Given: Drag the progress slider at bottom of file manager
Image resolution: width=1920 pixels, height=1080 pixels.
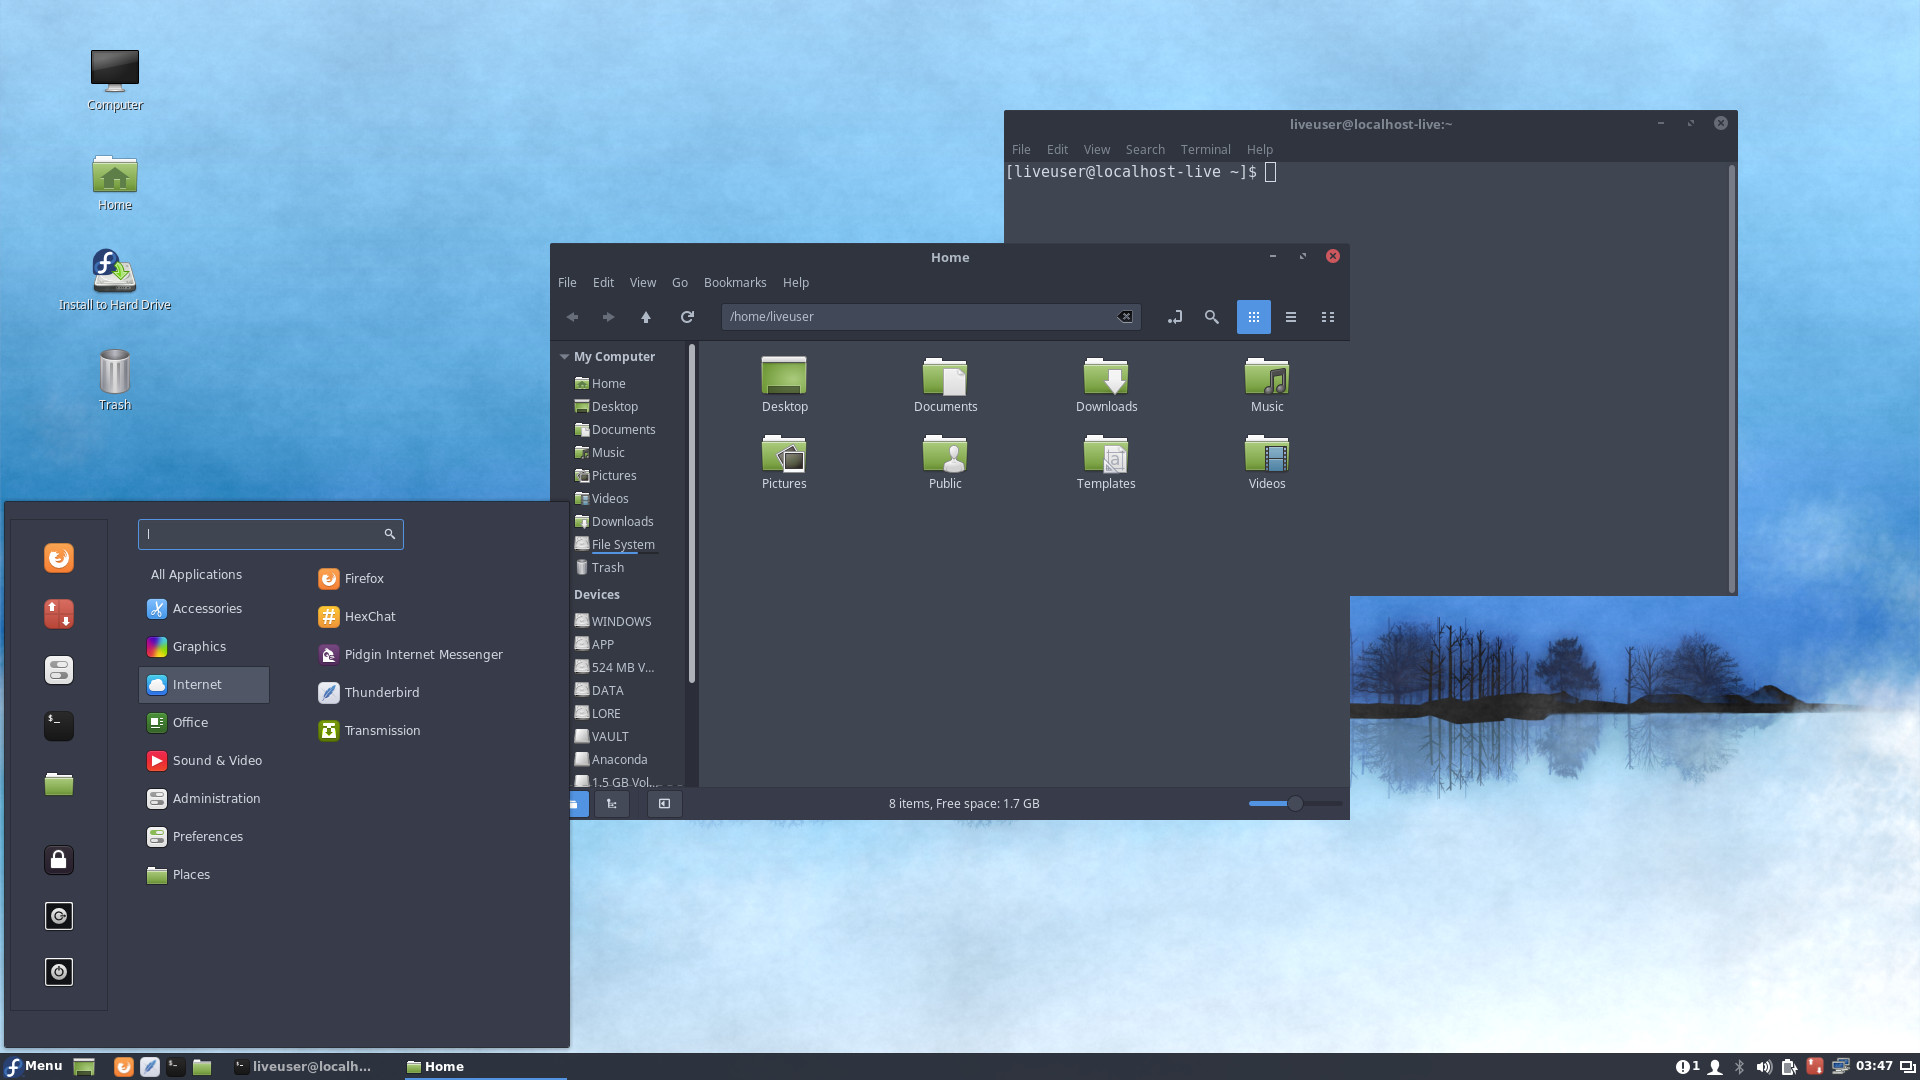Looking at the screenshot, I should [1294, 803].
